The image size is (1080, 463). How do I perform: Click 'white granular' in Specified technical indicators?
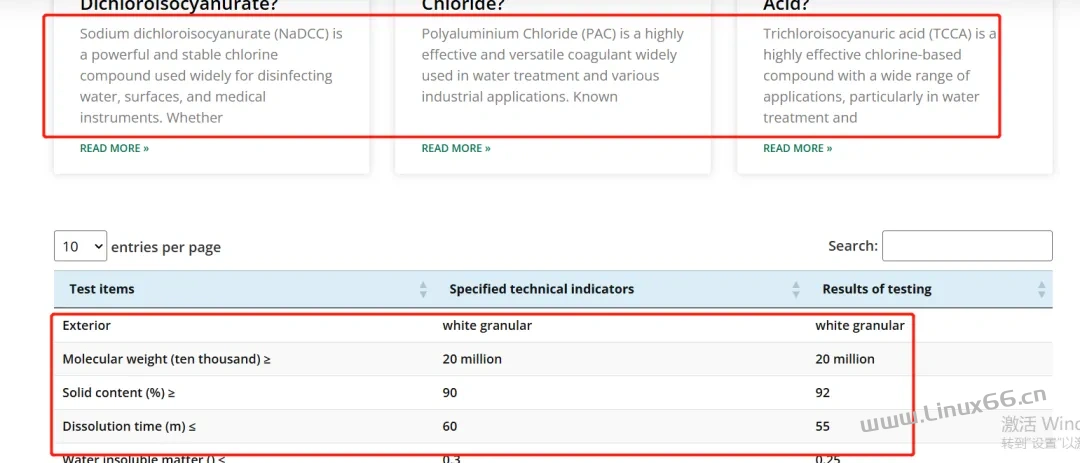click(487, 325)
